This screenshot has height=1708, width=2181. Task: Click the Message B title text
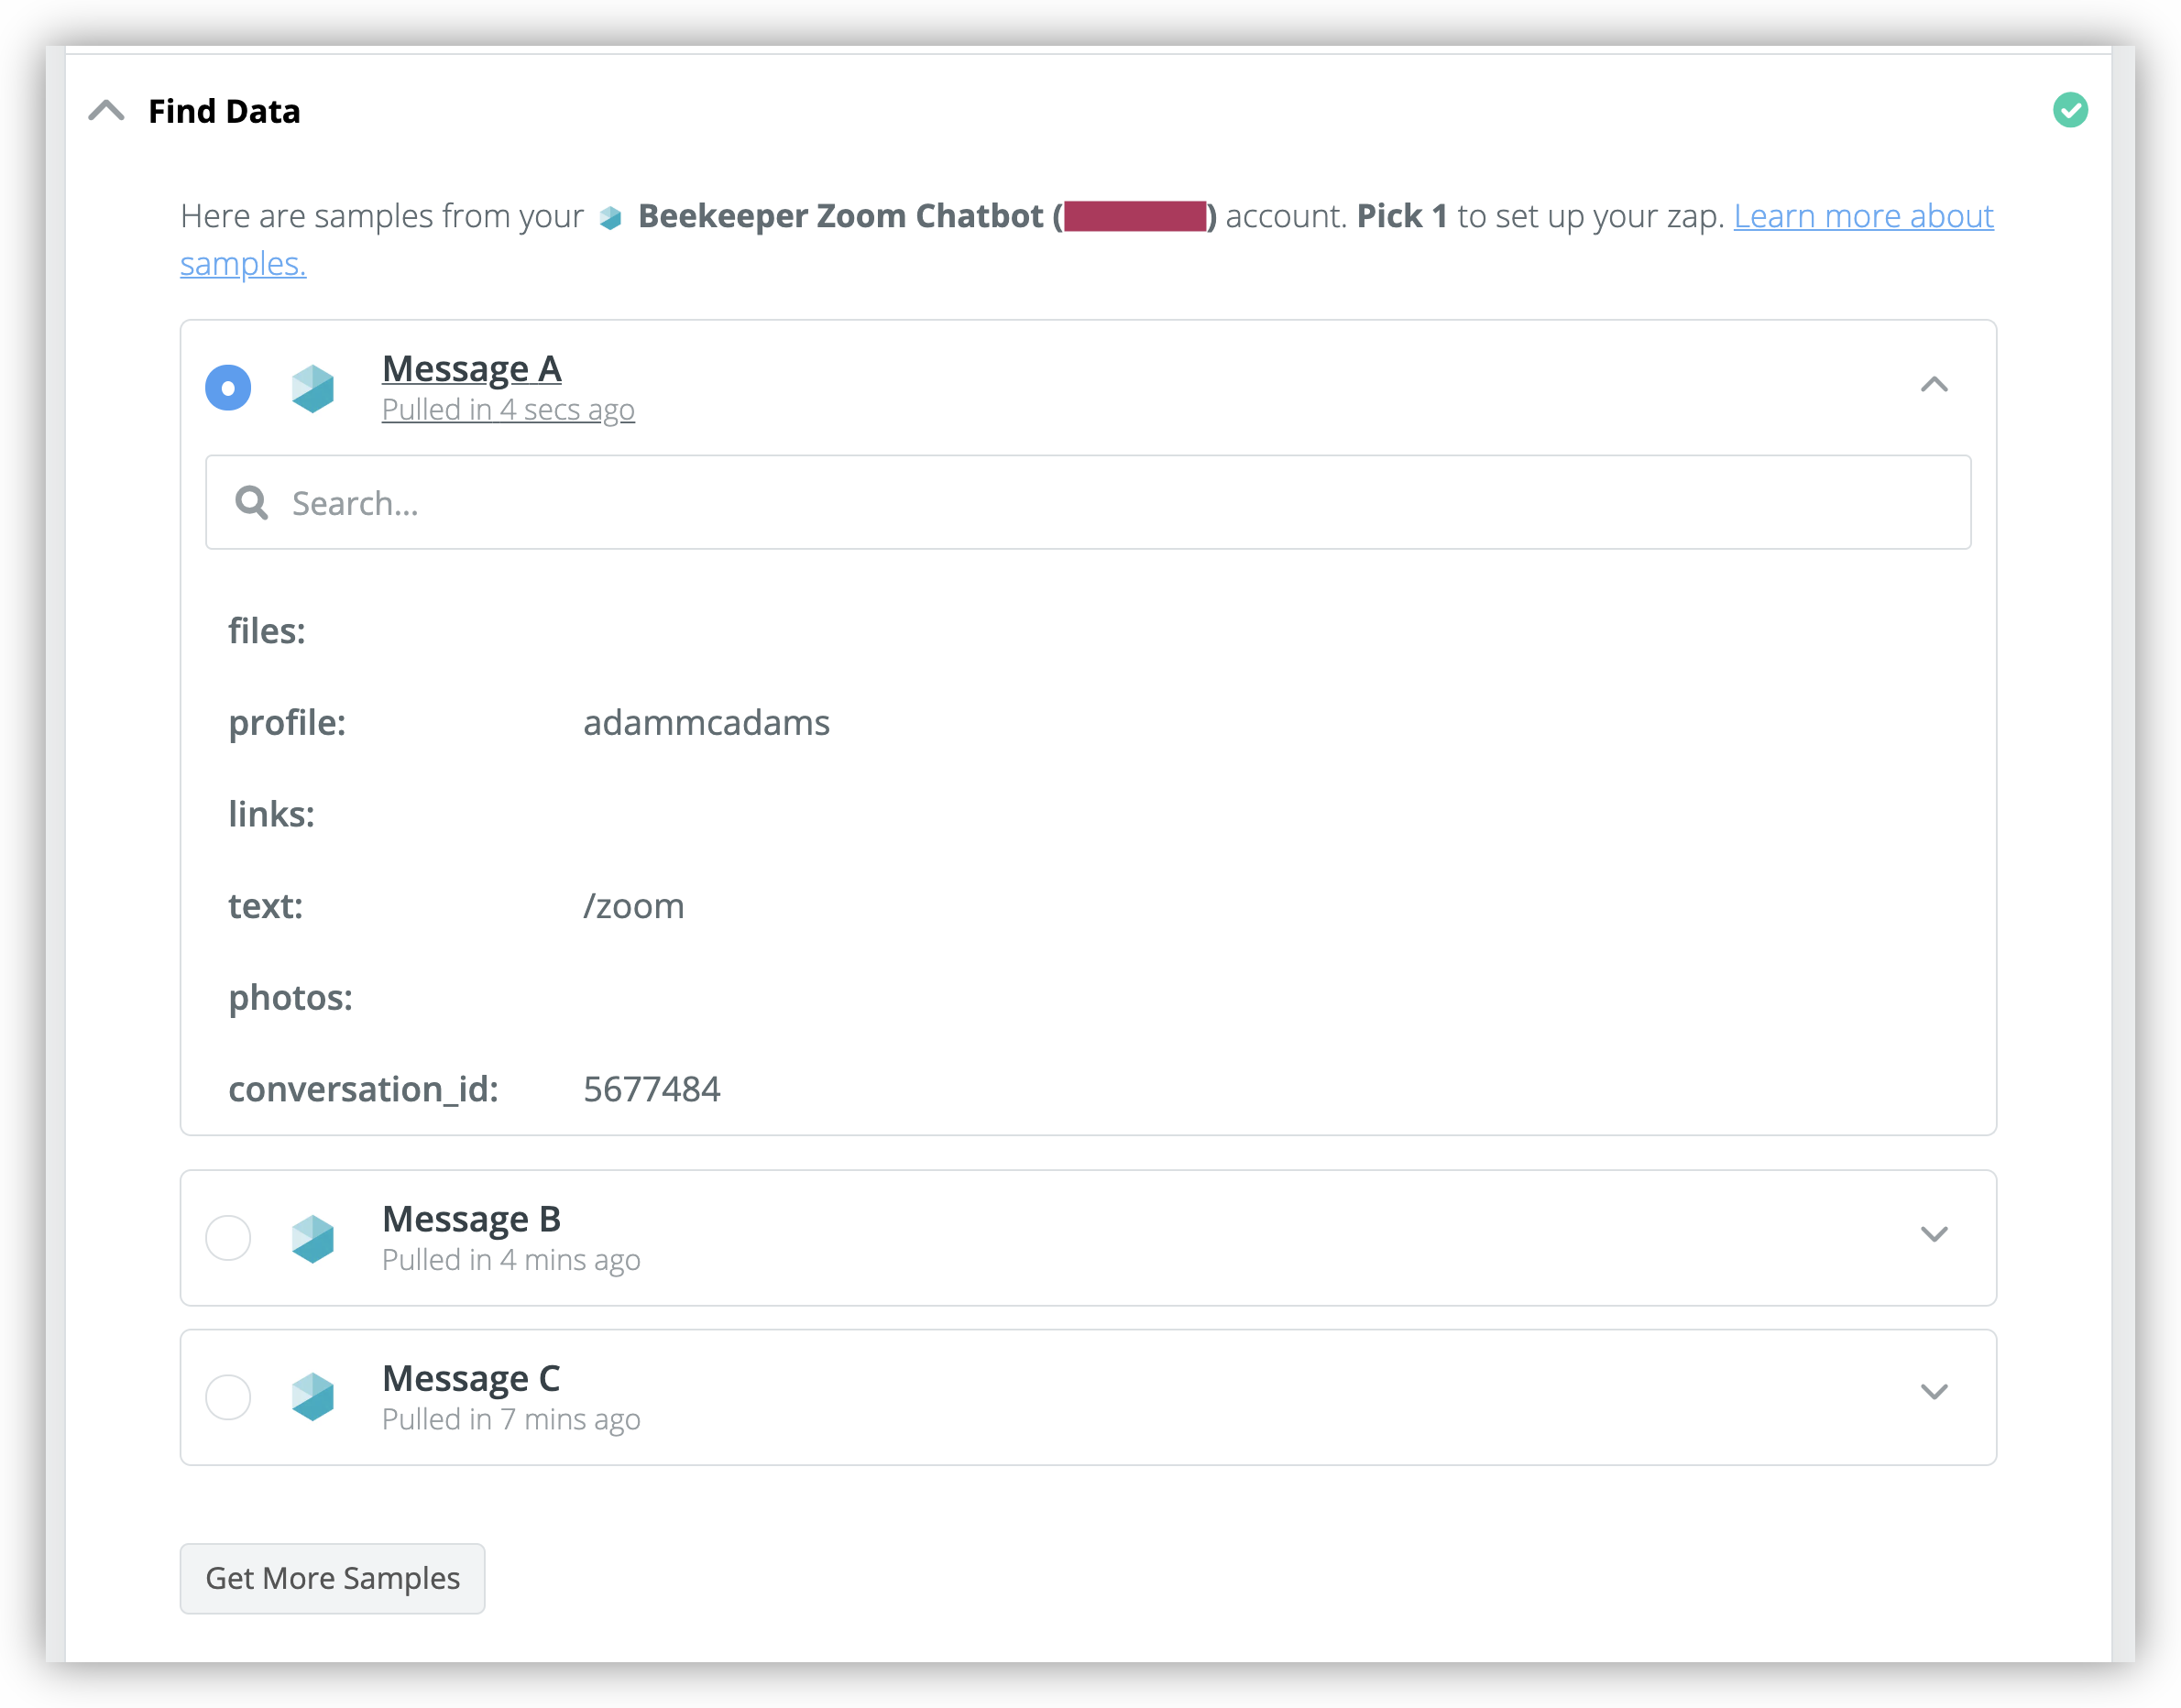471,1219
